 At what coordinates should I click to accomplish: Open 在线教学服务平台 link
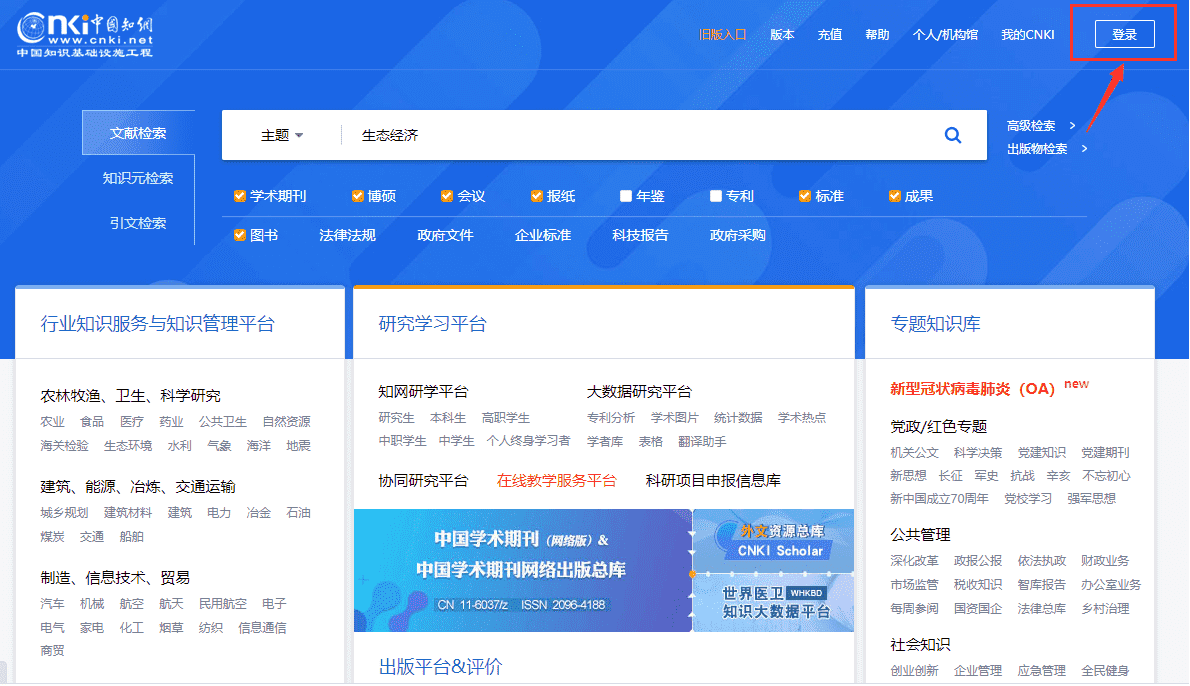point(557,481)
